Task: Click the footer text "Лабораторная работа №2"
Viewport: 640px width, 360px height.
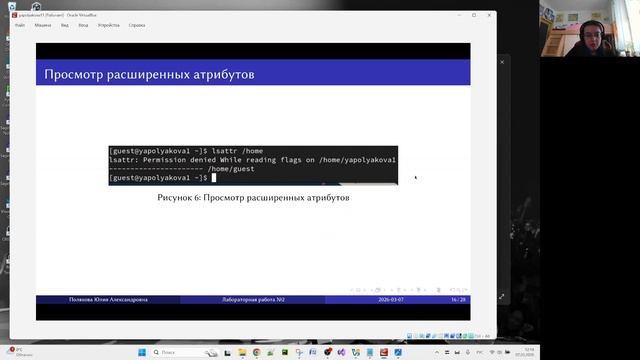Action: (x=253, y=300)
